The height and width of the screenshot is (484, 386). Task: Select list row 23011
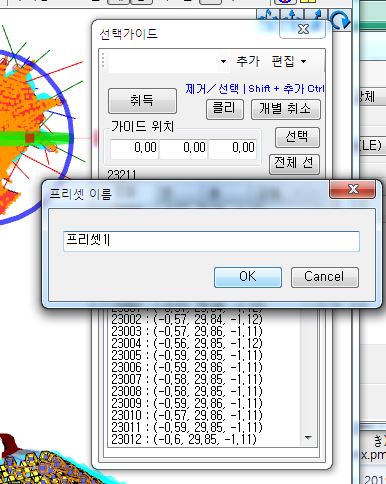point(187,427)
